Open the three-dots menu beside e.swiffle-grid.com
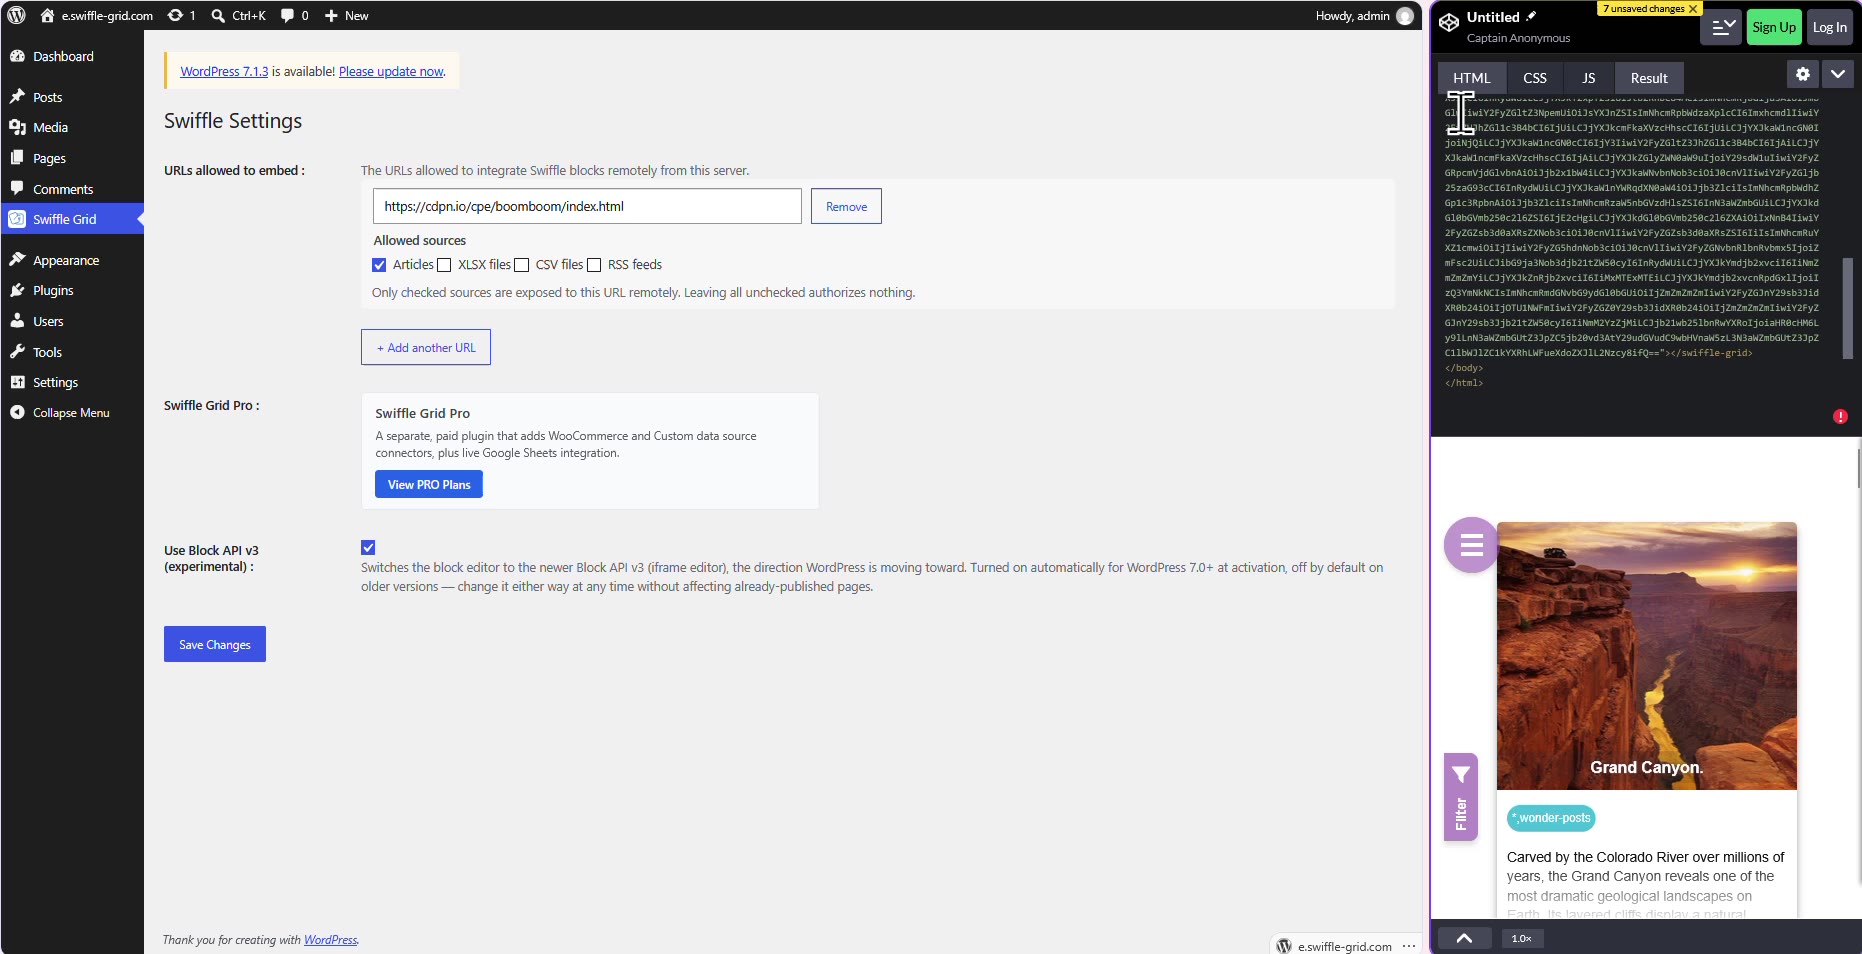The image size is (1862, 954). point(1409,946)
